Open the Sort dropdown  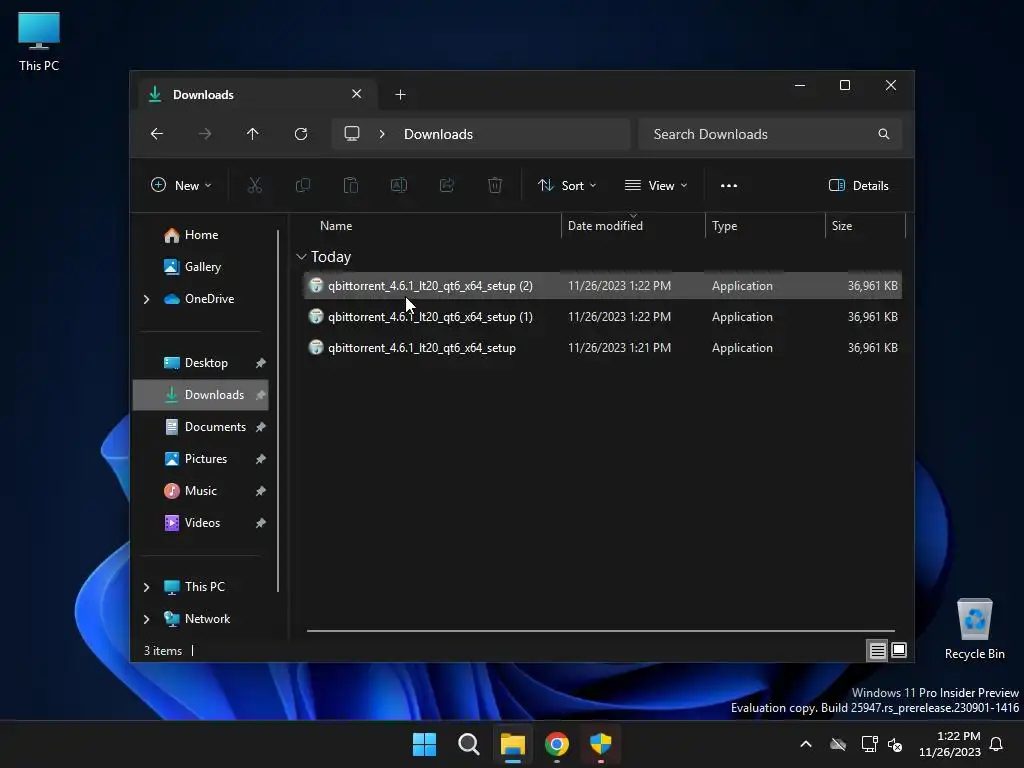(567, 185)
